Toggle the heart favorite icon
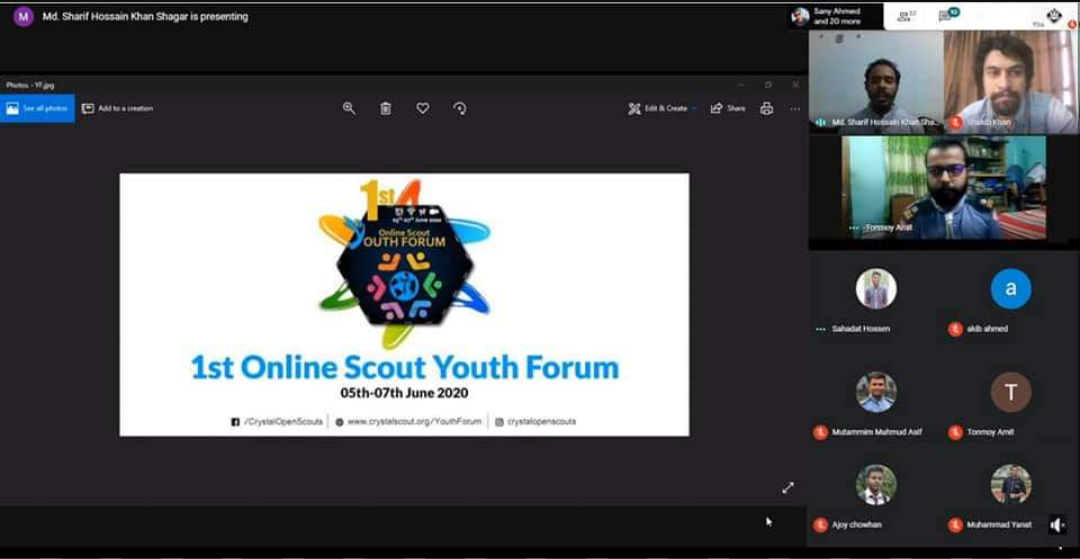This screenshot has width=1080, height=559. point(423,108)
